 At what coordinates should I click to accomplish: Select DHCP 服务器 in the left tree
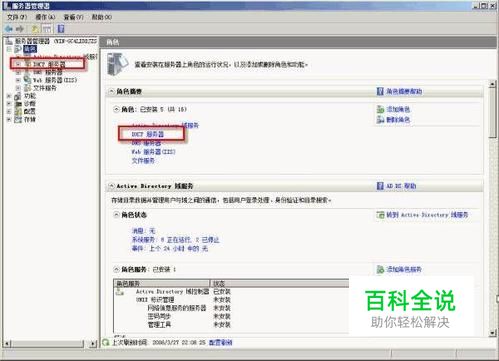(49, 64)
